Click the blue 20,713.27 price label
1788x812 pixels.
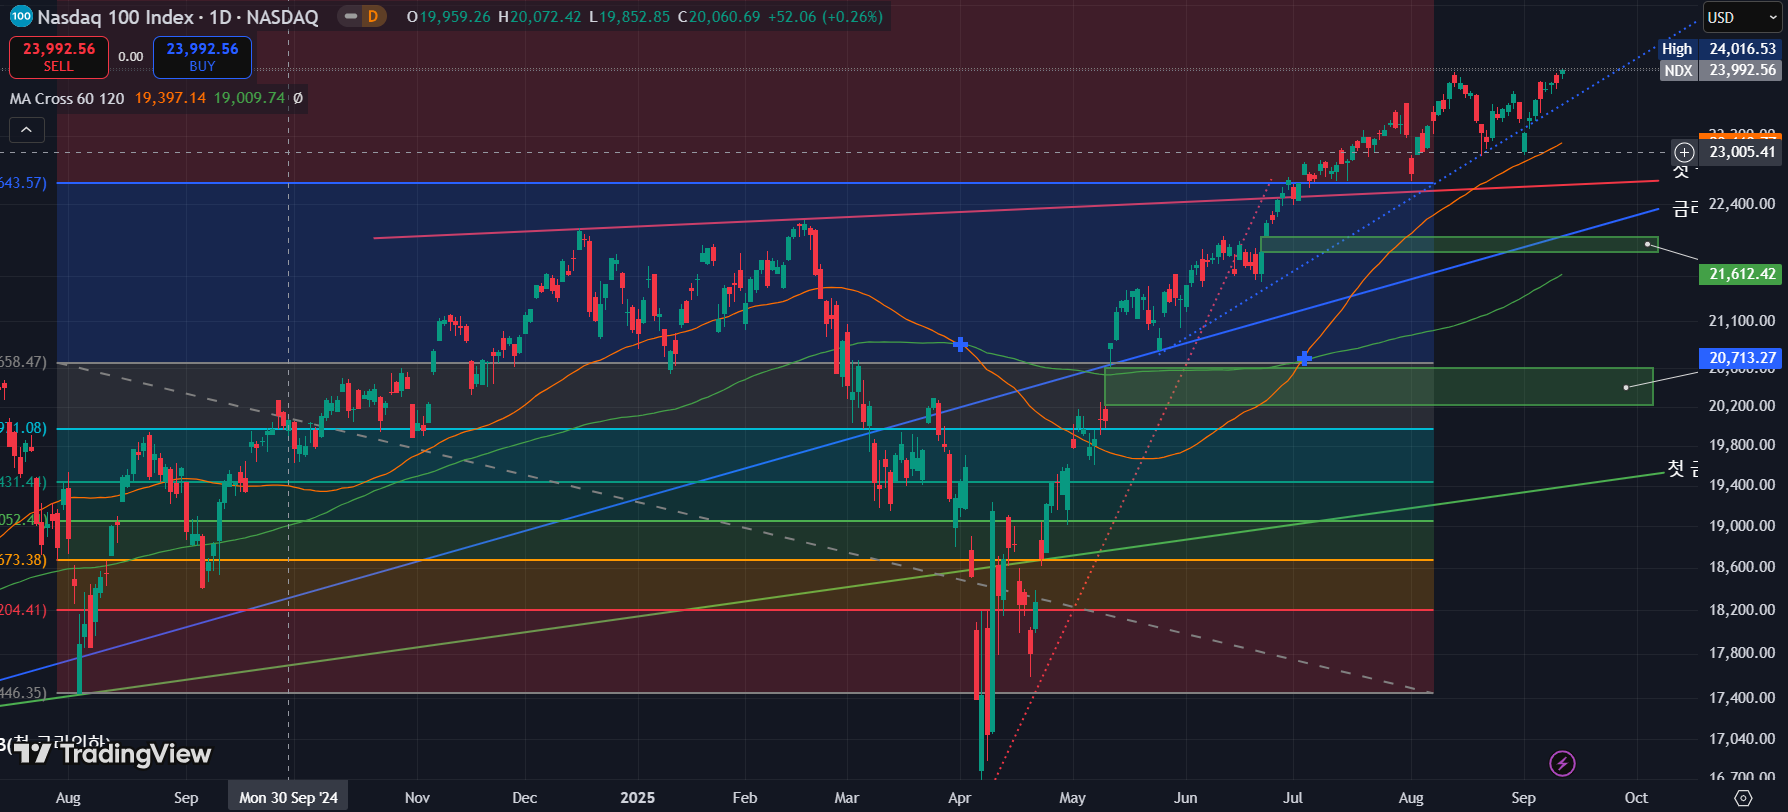(x=1742, y=358)
